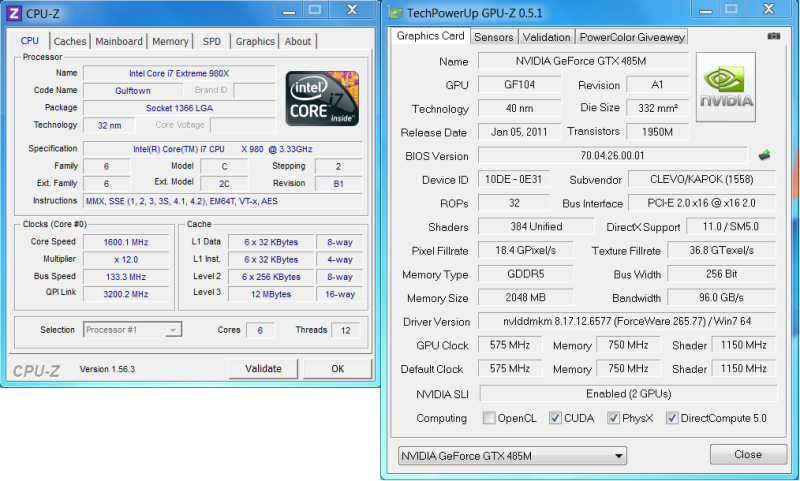Open the SPD tab
This screenshot has width=800, height=481.
coord(212,41)
